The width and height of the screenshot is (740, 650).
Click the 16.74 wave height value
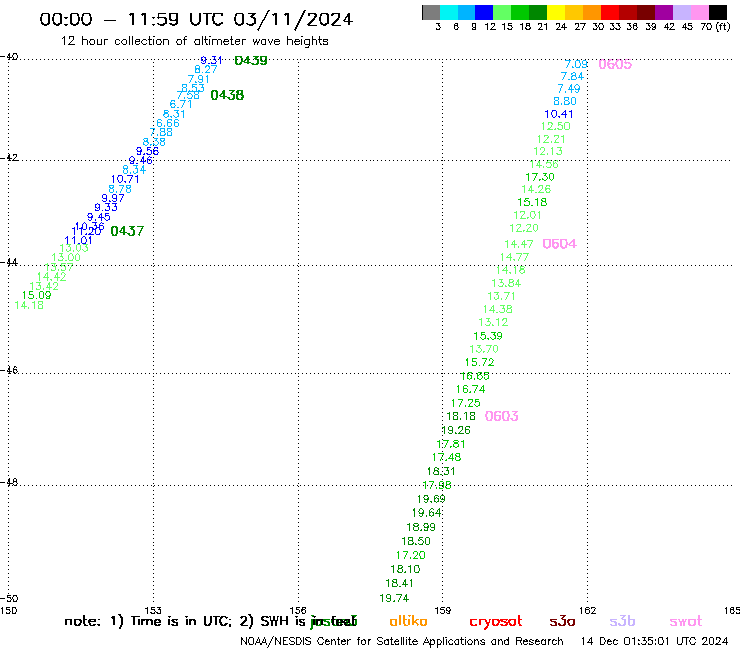coord(471,389)
